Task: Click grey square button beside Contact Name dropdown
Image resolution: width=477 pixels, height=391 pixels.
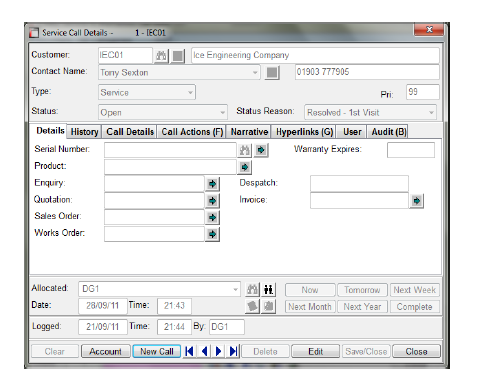Action: click(272, 72)
